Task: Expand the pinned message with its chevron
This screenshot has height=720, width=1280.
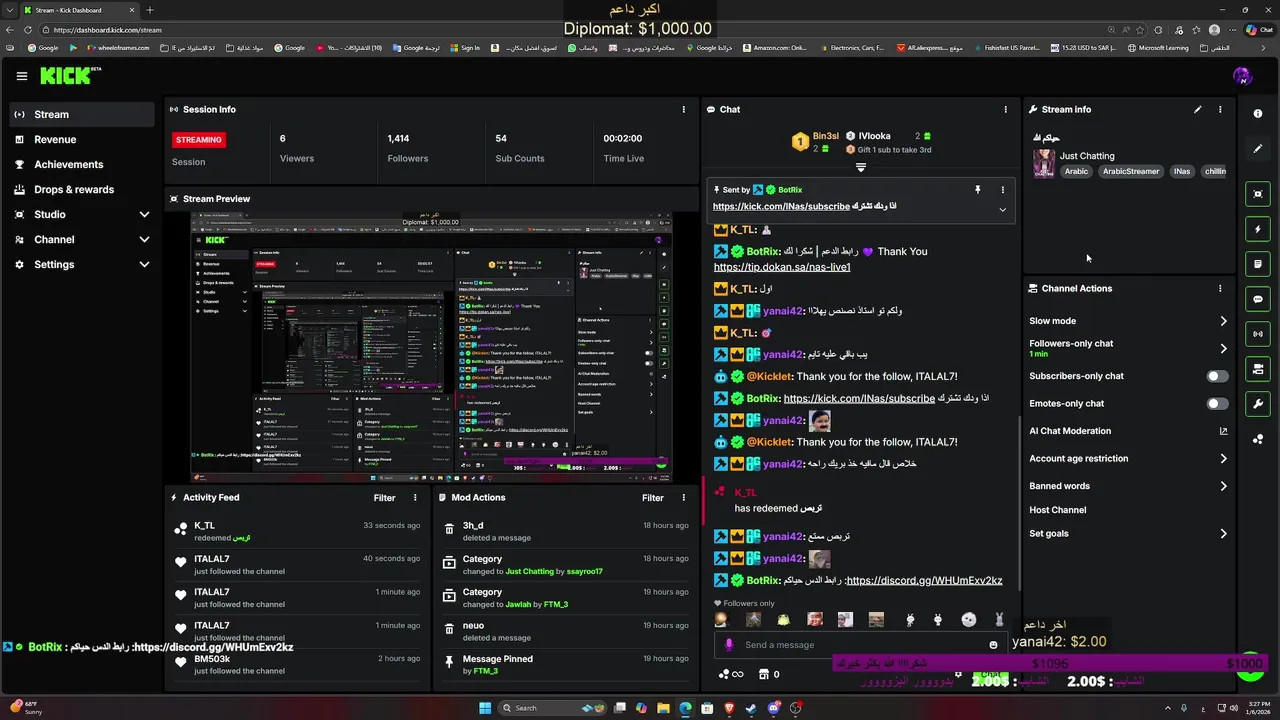Action: [x=1002, y=209]
